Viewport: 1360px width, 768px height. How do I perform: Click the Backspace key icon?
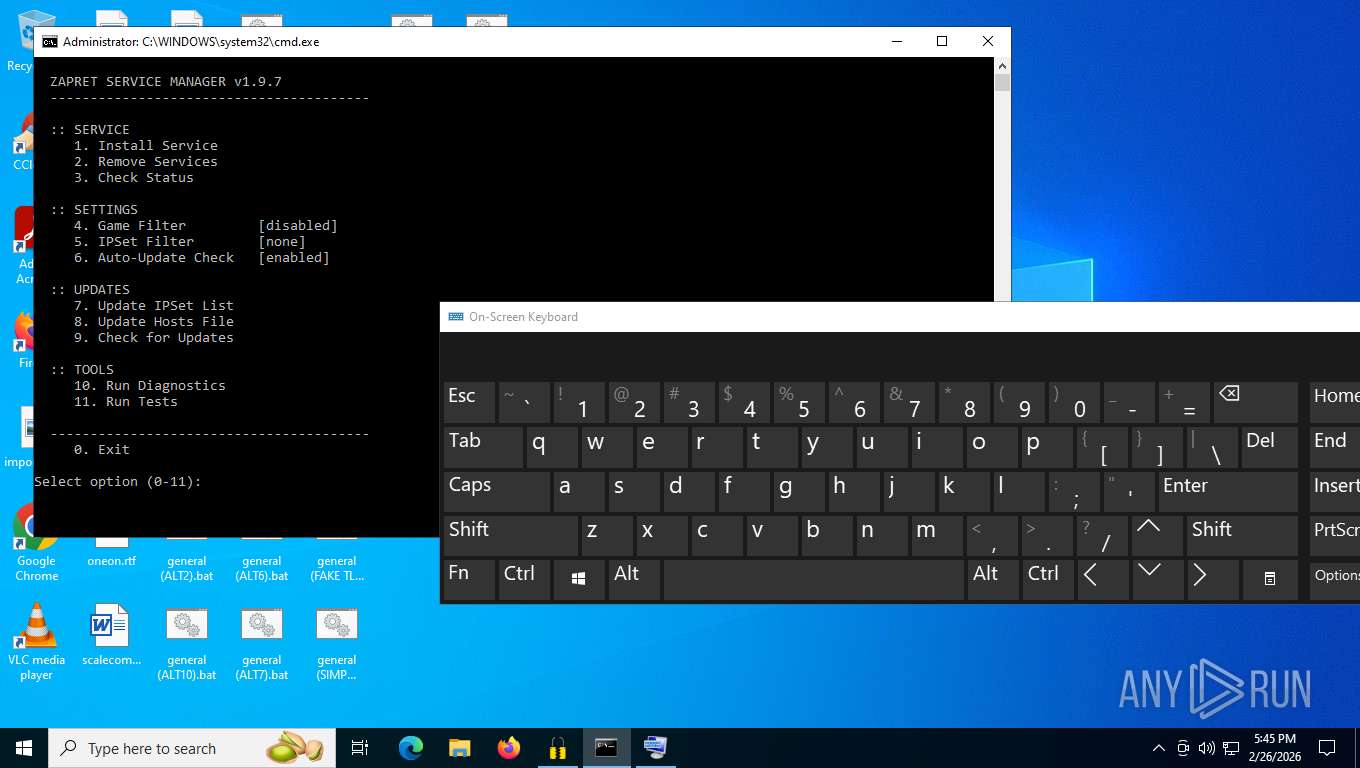(1255, 402)
